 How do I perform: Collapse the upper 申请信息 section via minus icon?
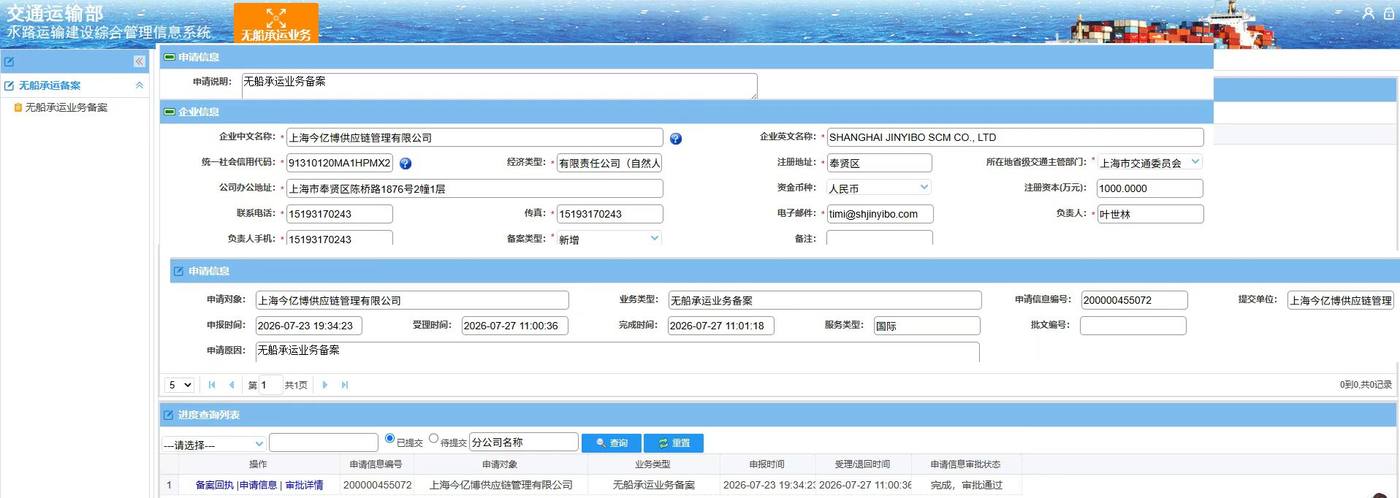(x=169, y=58)
